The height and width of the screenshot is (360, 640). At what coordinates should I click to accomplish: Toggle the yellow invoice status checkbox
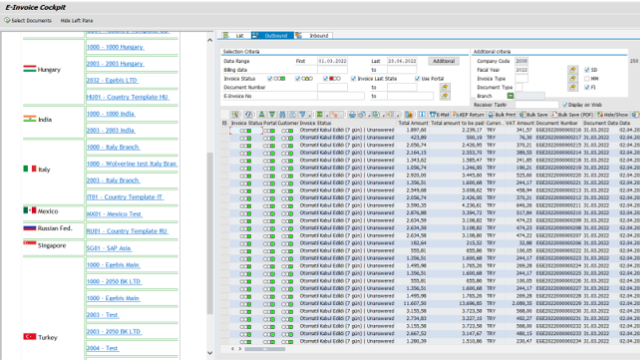click(x=298, y=78)
